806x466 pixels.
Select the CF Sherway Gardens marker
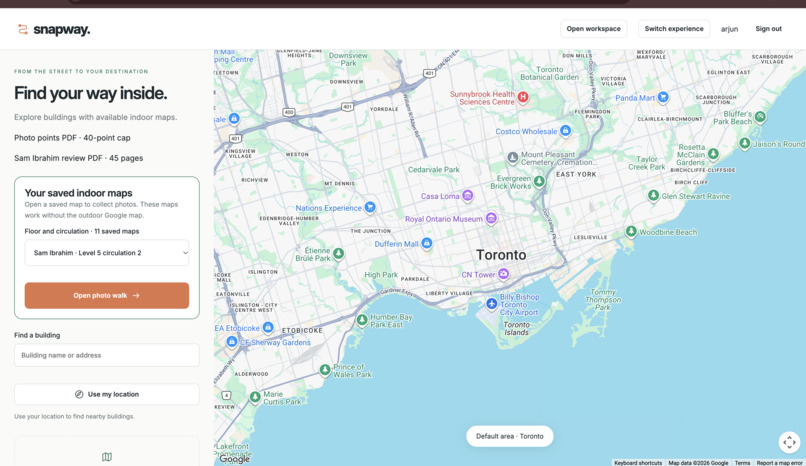click(232, 342)
